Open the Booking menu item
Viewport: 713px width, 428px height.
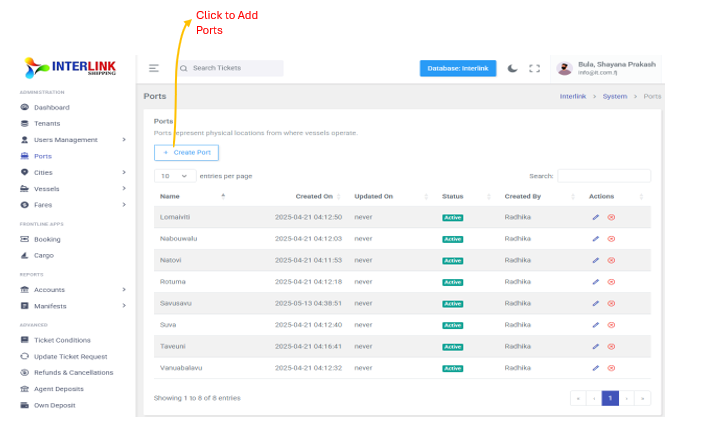(47, 239)
